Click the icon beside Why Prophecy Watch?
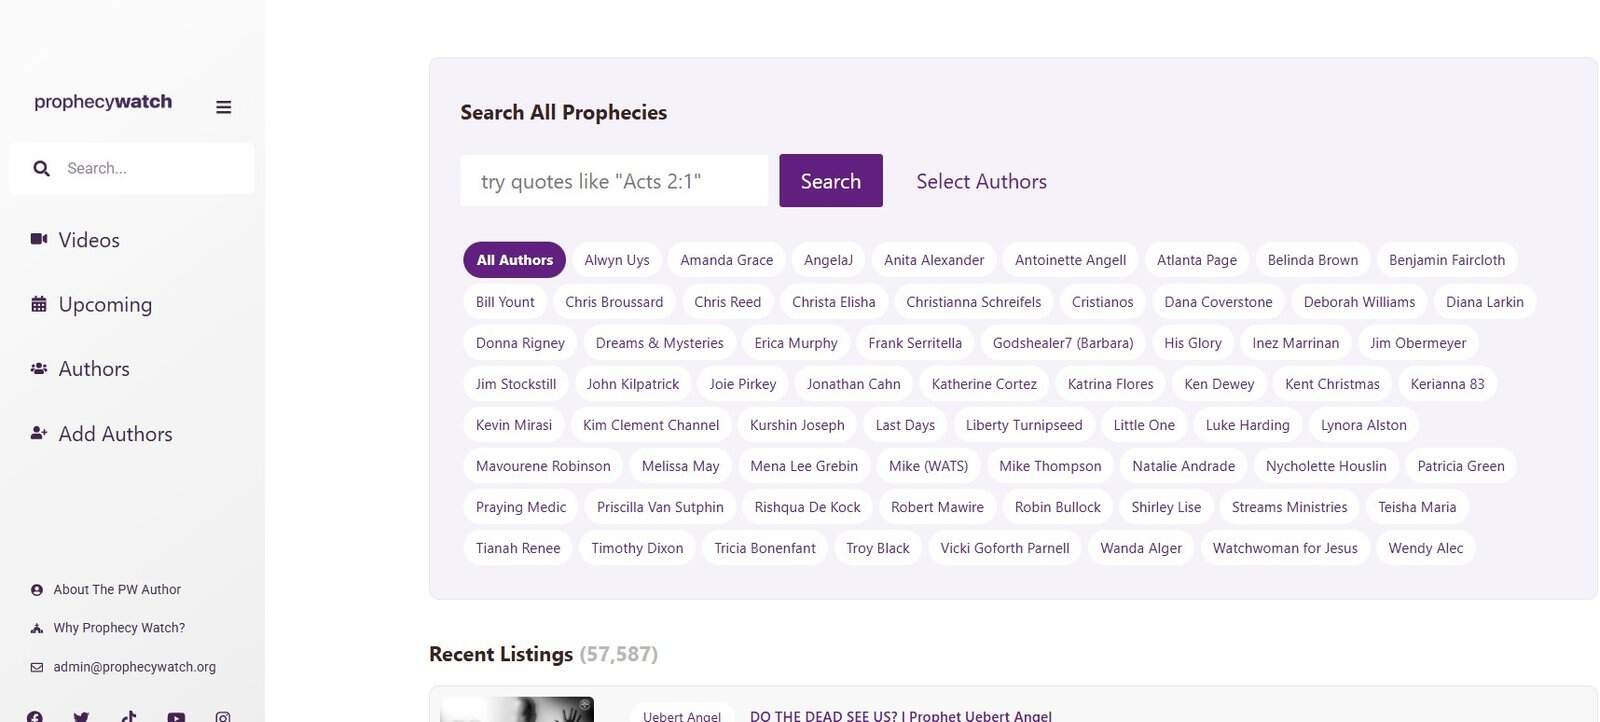The width and height of the screenshot is (1600, 722). (37, 628)
